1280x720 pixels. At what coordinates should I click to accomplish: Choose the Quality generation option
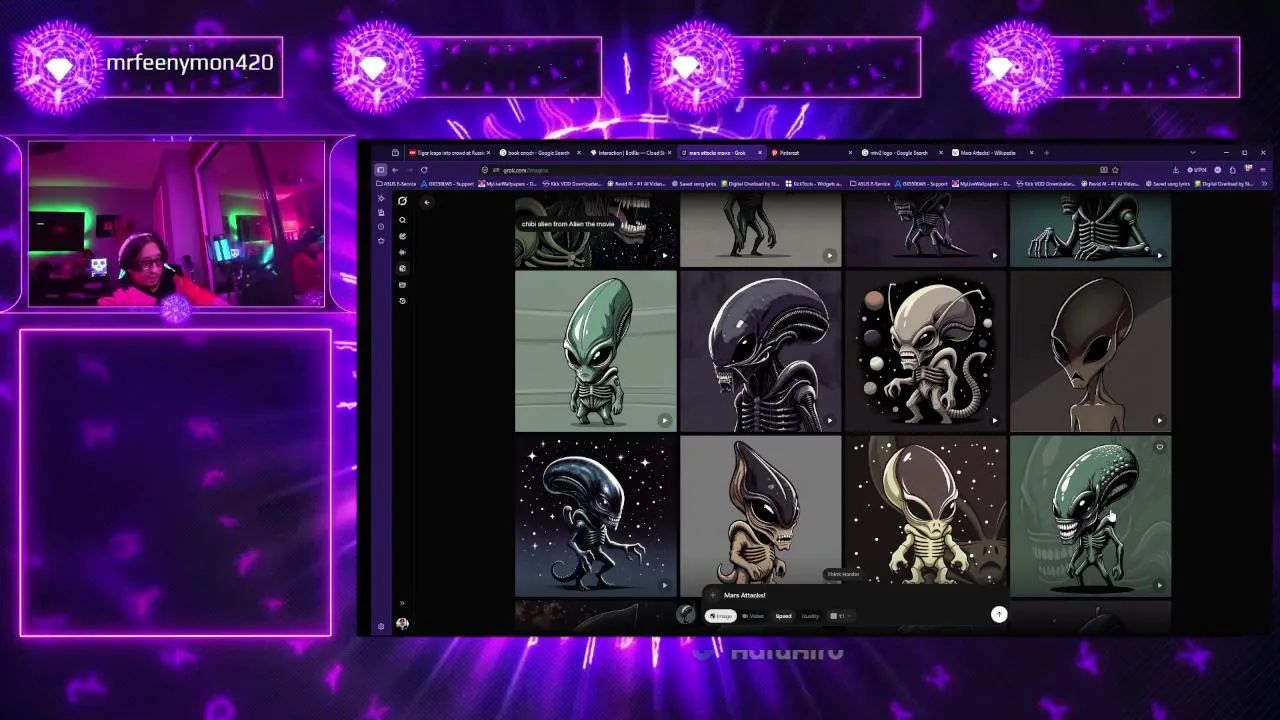(810, 616)
